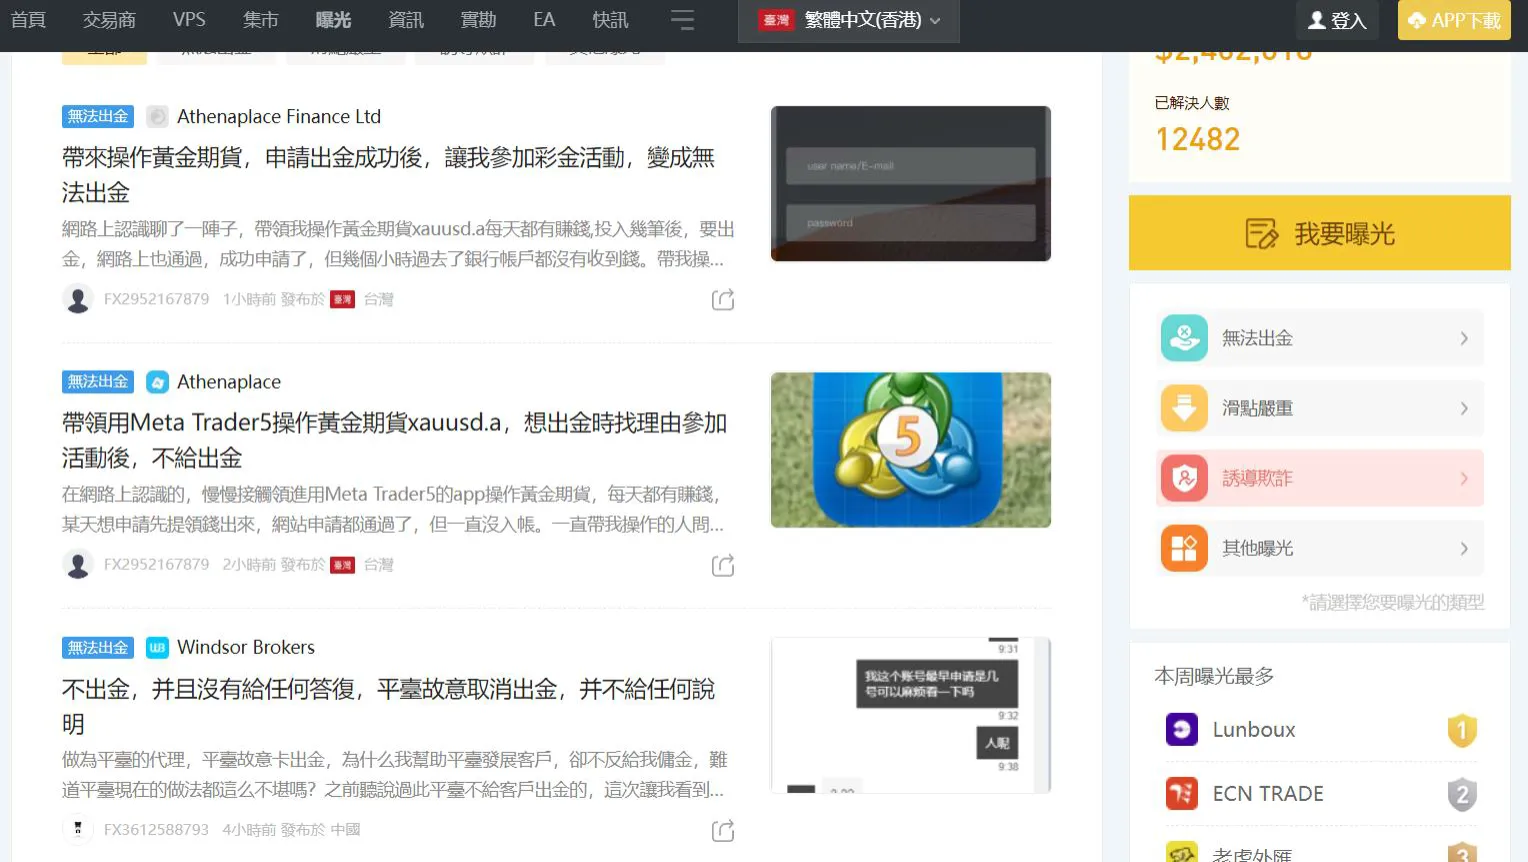This screenshot has width=1528, height=862.
Task: Open the 無法出金 exposure category
Action: (x=1320, y=338)
